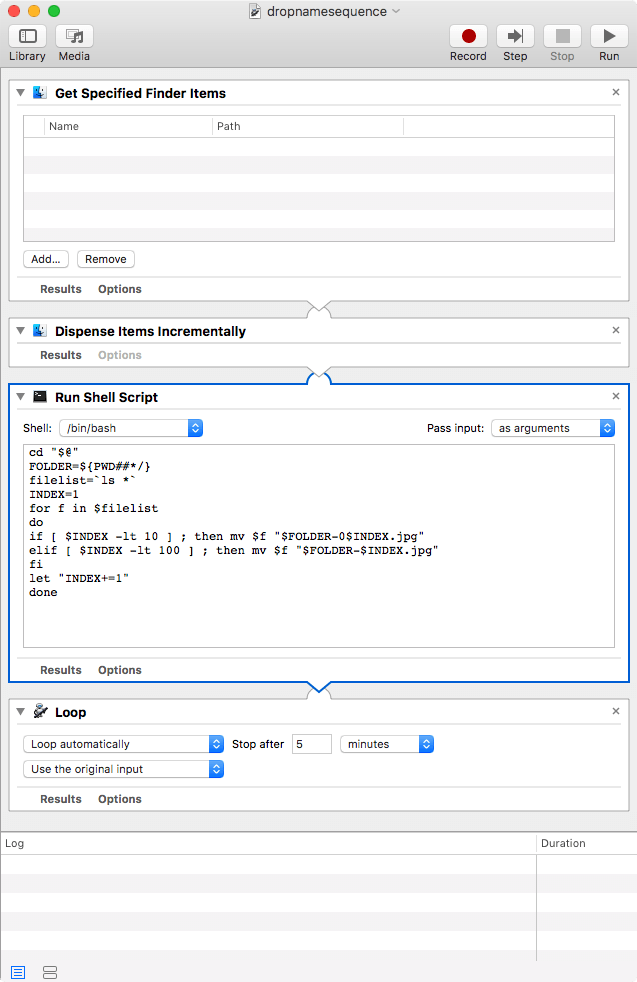Toggle the log view at bottom left
Viewport: 637px width, 982px height.
[19, 971]
